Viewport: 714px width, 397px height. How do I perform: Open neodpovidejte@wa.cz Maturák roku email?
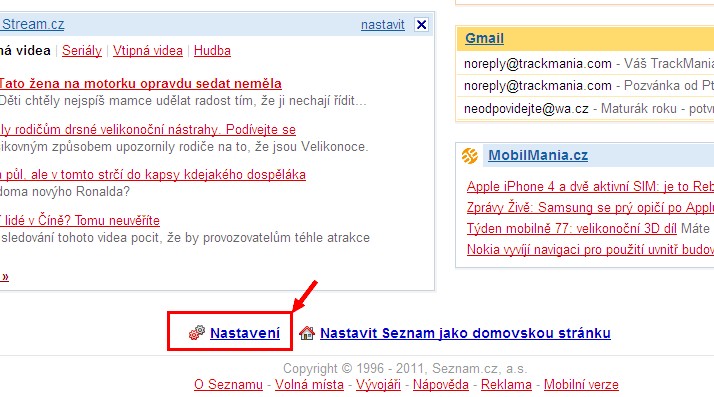coord(589,108)
